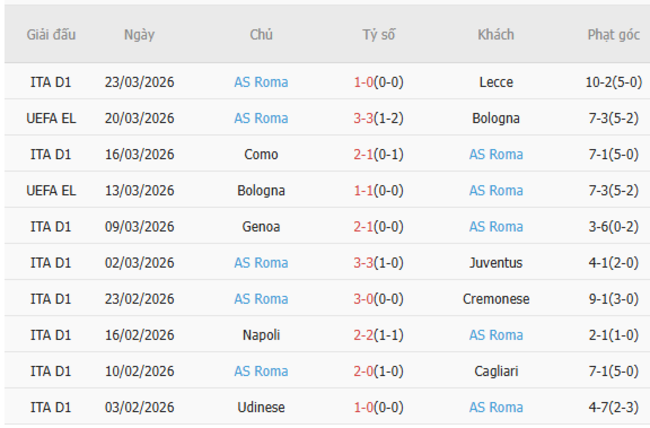Screen dimensions: 650x428
Task: Click Bologna home team on 13/03/2026
Action: [261, 190]
